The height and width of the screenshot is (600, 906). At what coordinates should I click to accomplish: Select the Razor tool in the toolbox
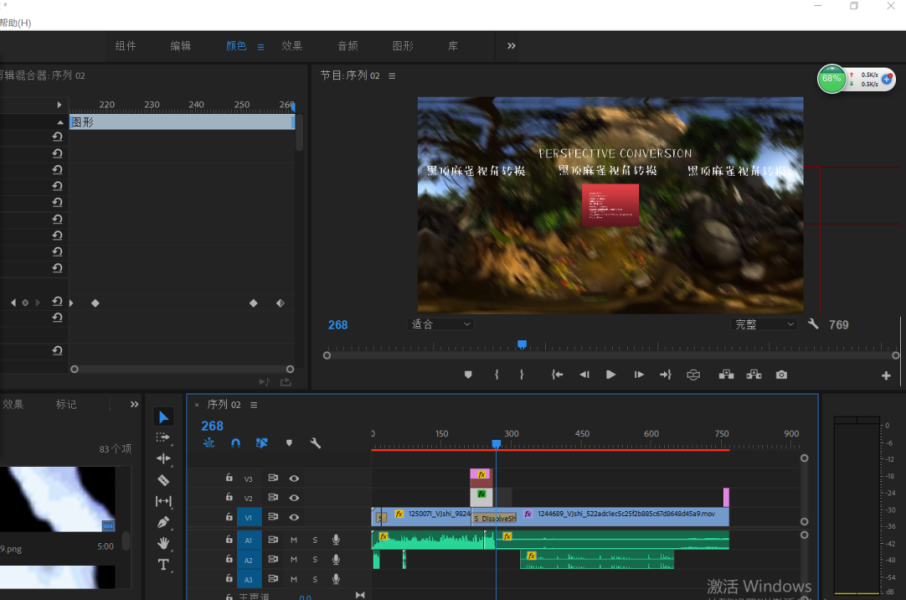[164, 480]
